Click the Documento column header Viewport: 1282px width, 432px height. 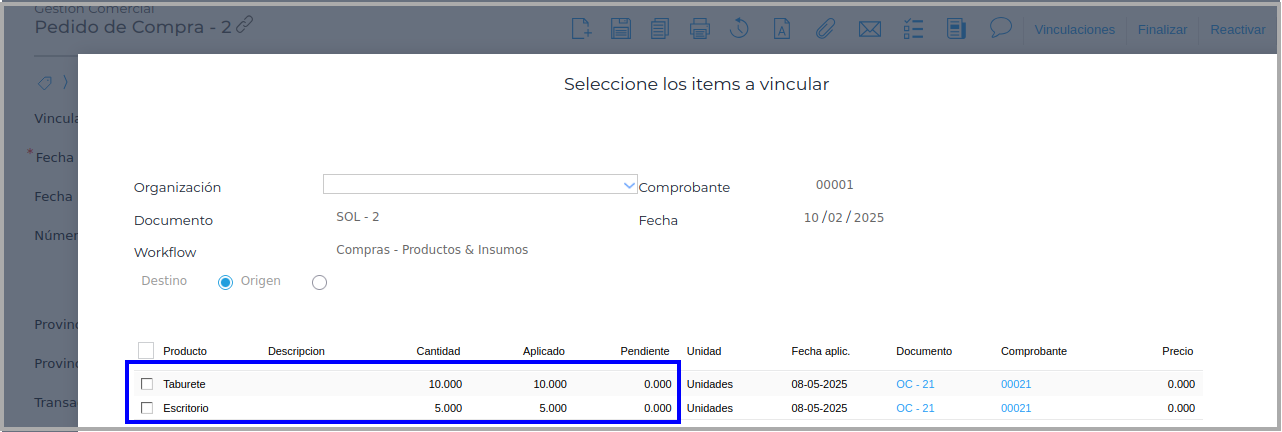point(924,351)
